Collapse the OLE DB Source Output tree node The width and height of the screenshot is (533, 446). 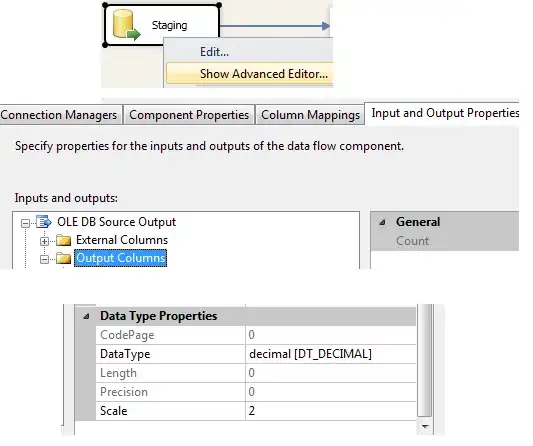25,223
